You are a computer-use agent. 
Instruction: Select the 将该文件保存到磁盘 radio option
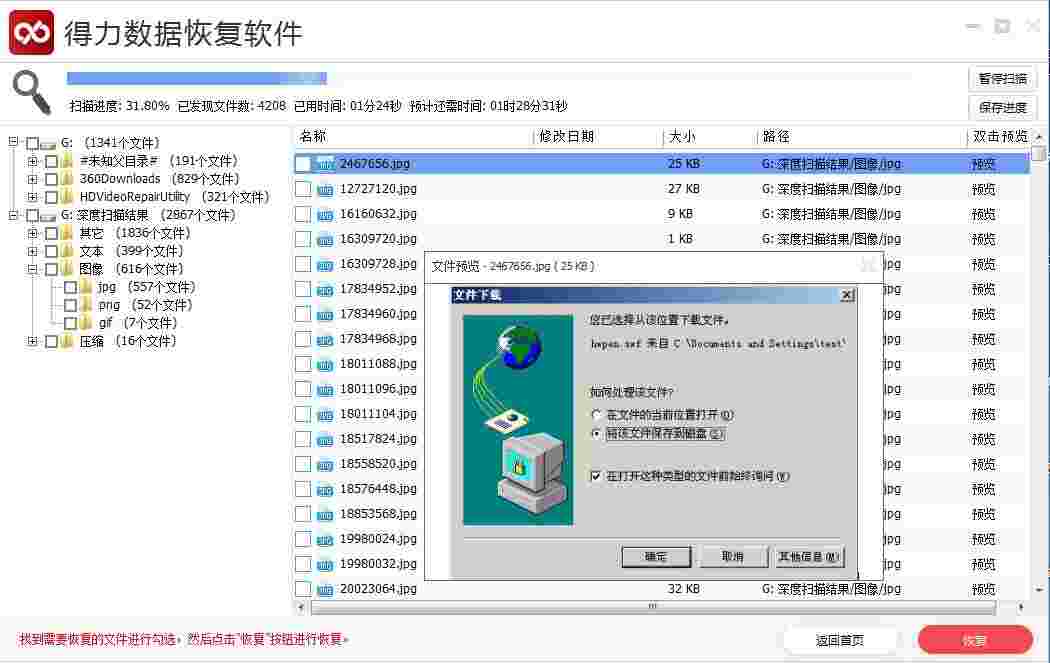pyautogui.click(x=596, y=434)
